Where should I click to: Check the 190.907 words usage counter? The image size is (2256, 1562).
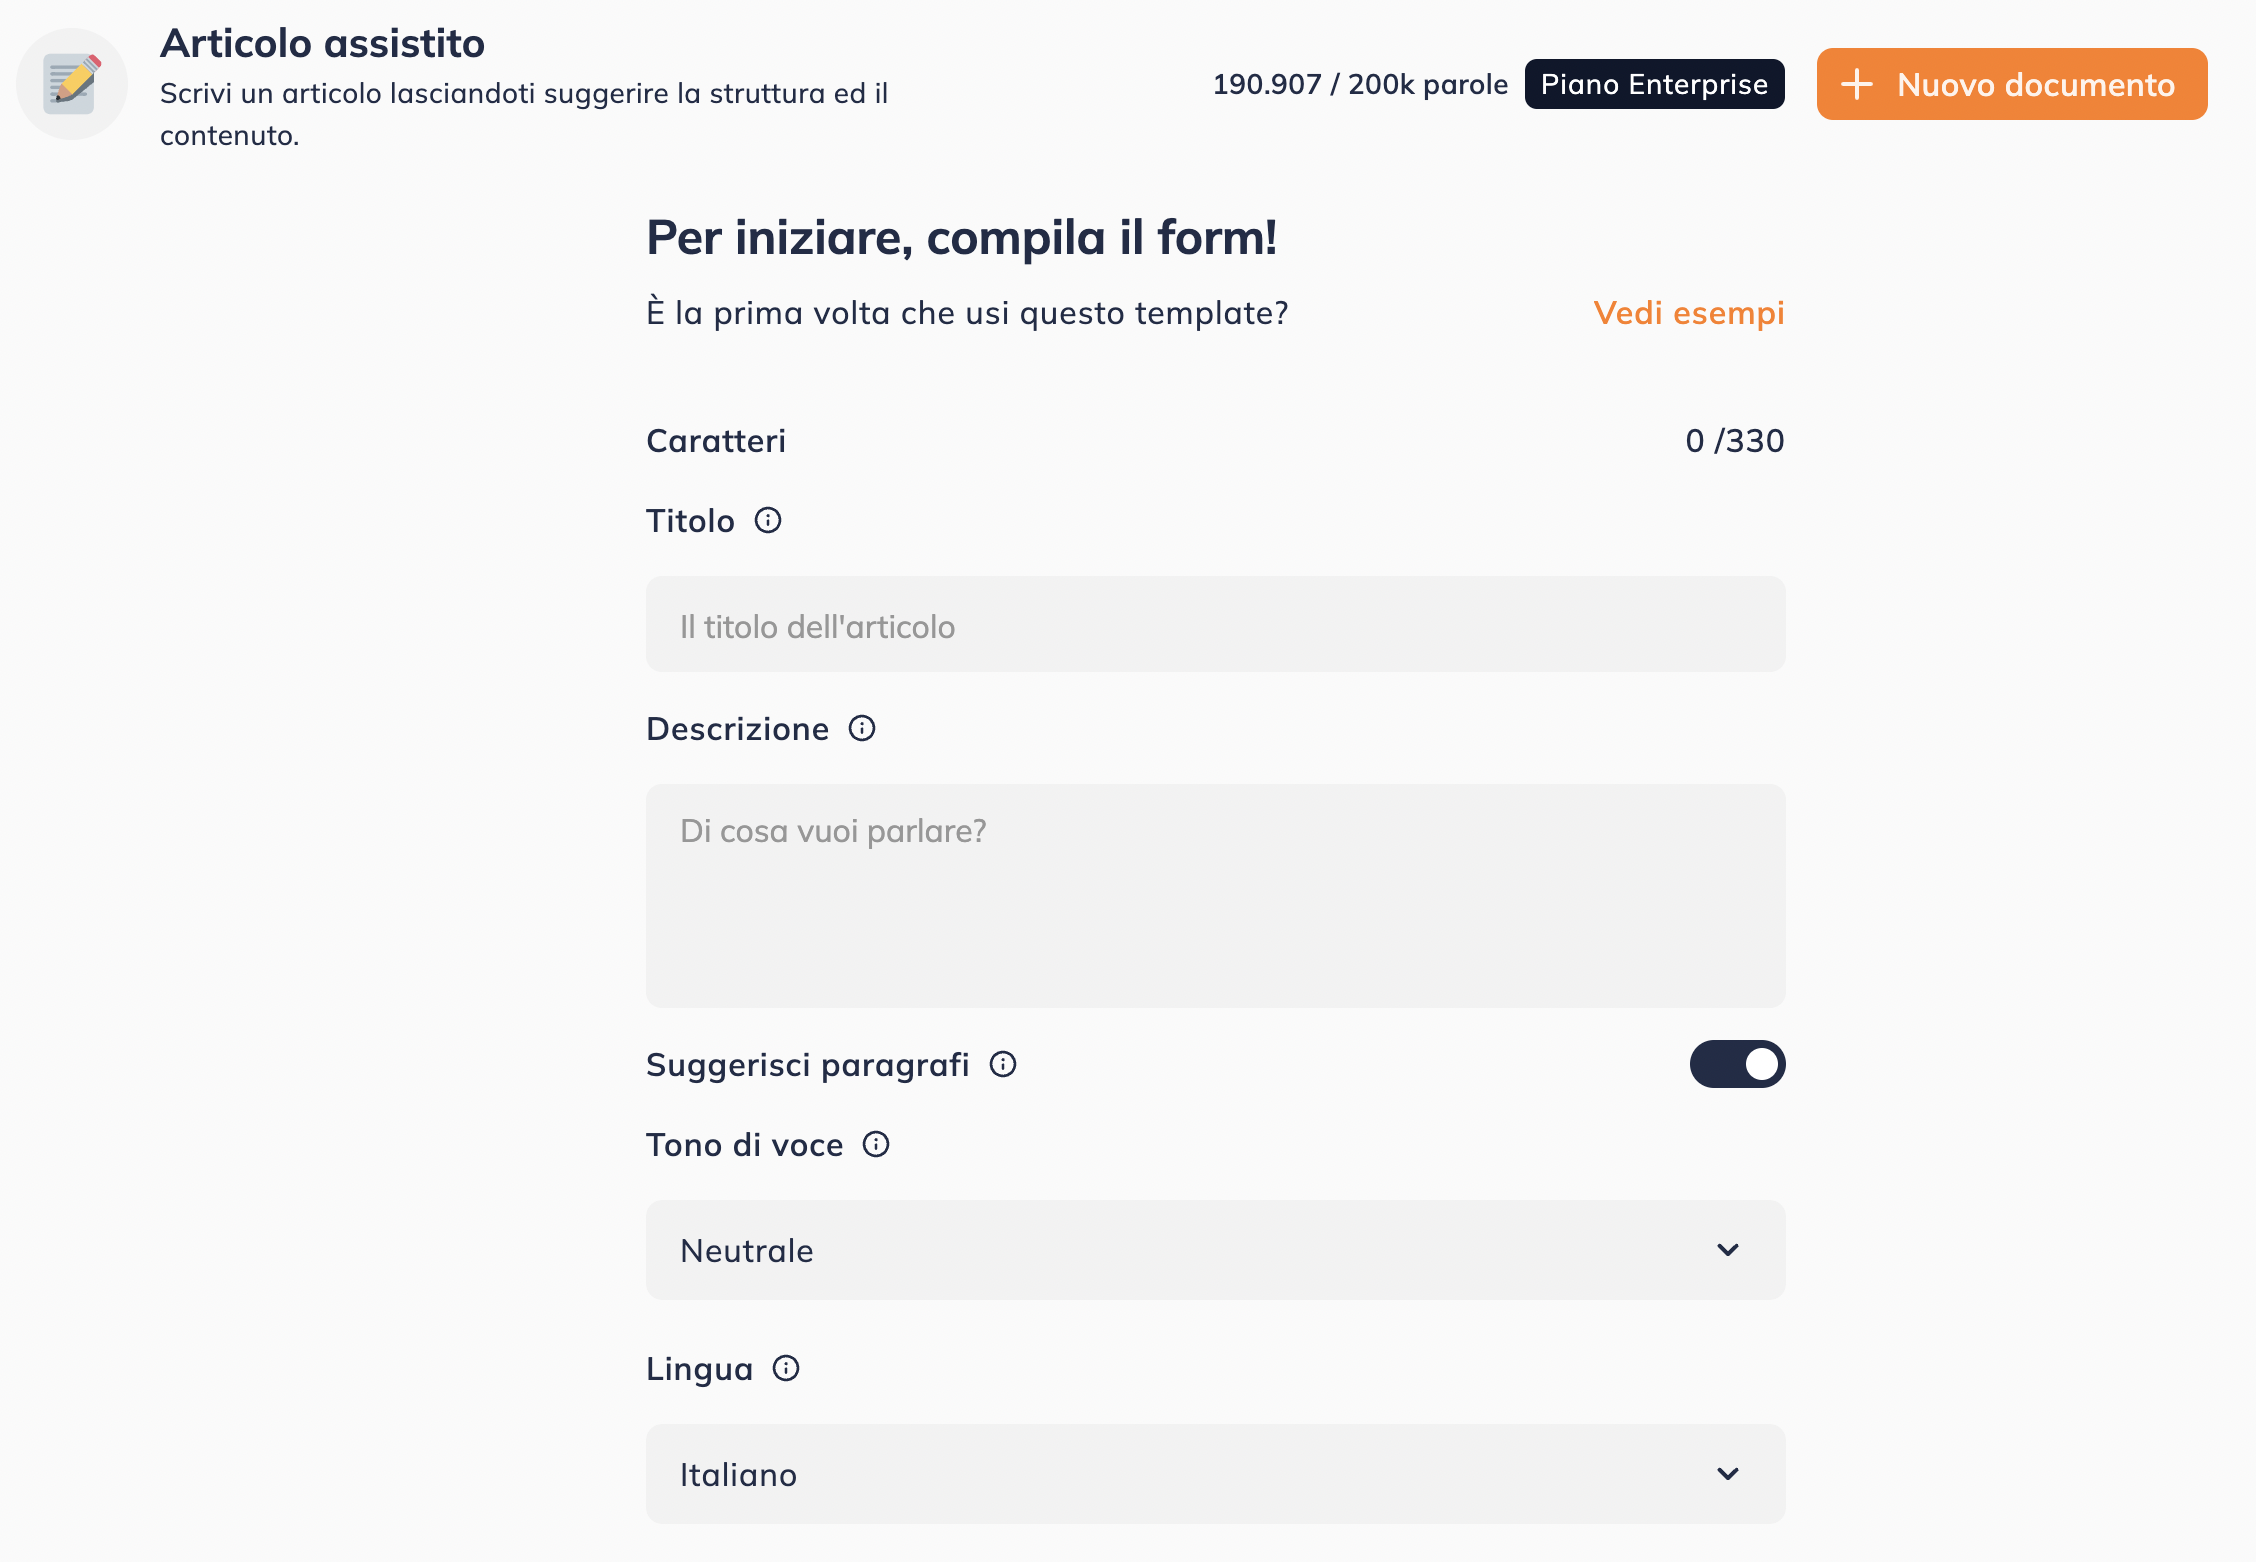1361,84
